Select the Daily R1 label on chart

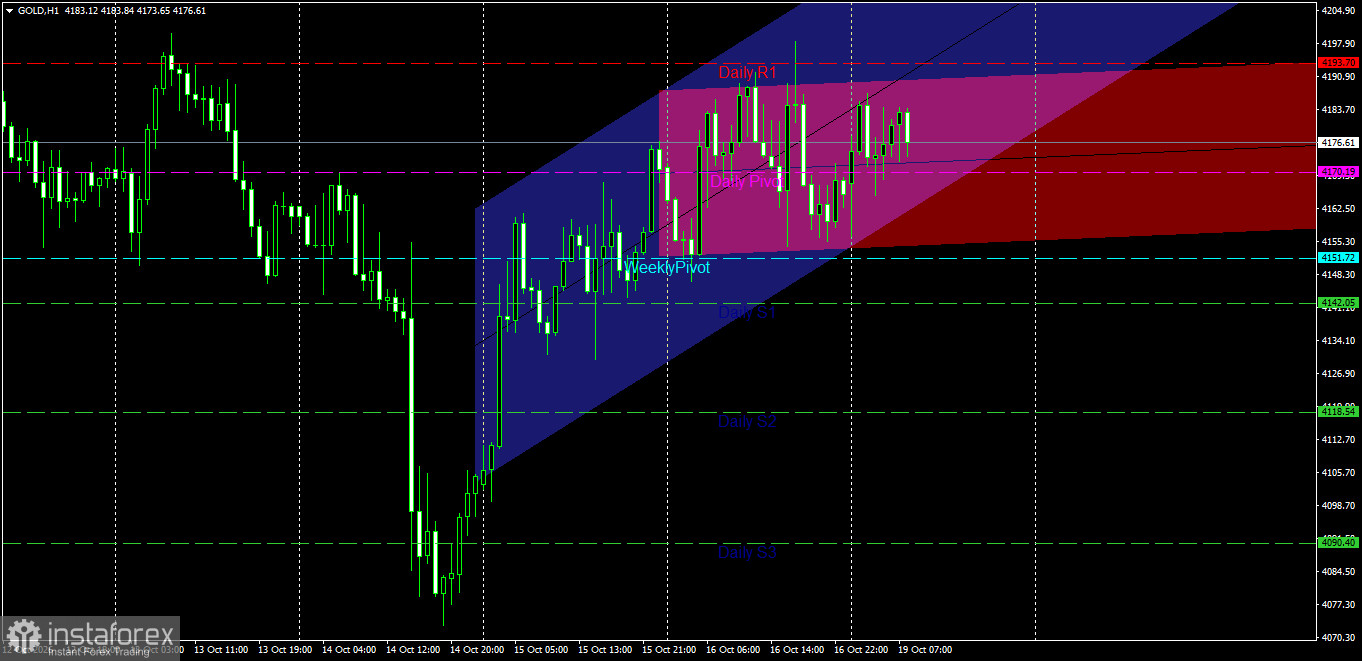[x=748, y=73]
